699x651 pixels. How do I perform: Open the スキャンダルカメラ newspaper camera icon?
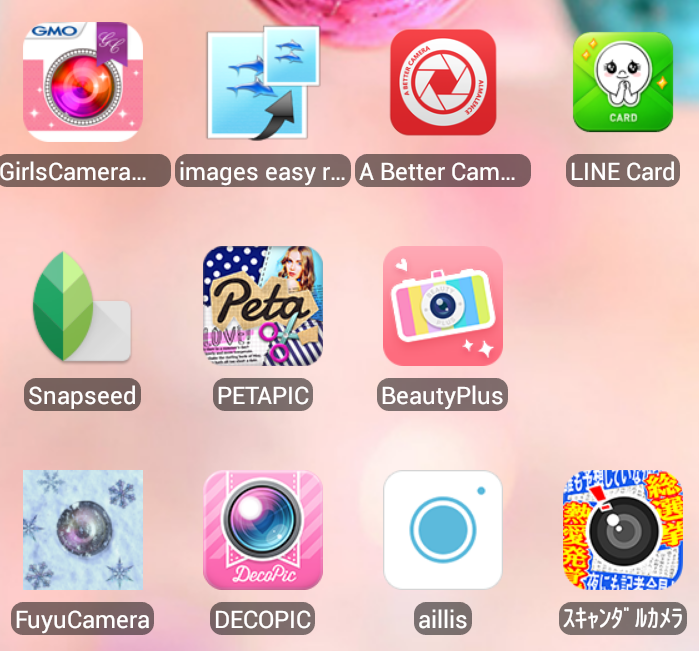pyautogui.click(x=623, y=530)
